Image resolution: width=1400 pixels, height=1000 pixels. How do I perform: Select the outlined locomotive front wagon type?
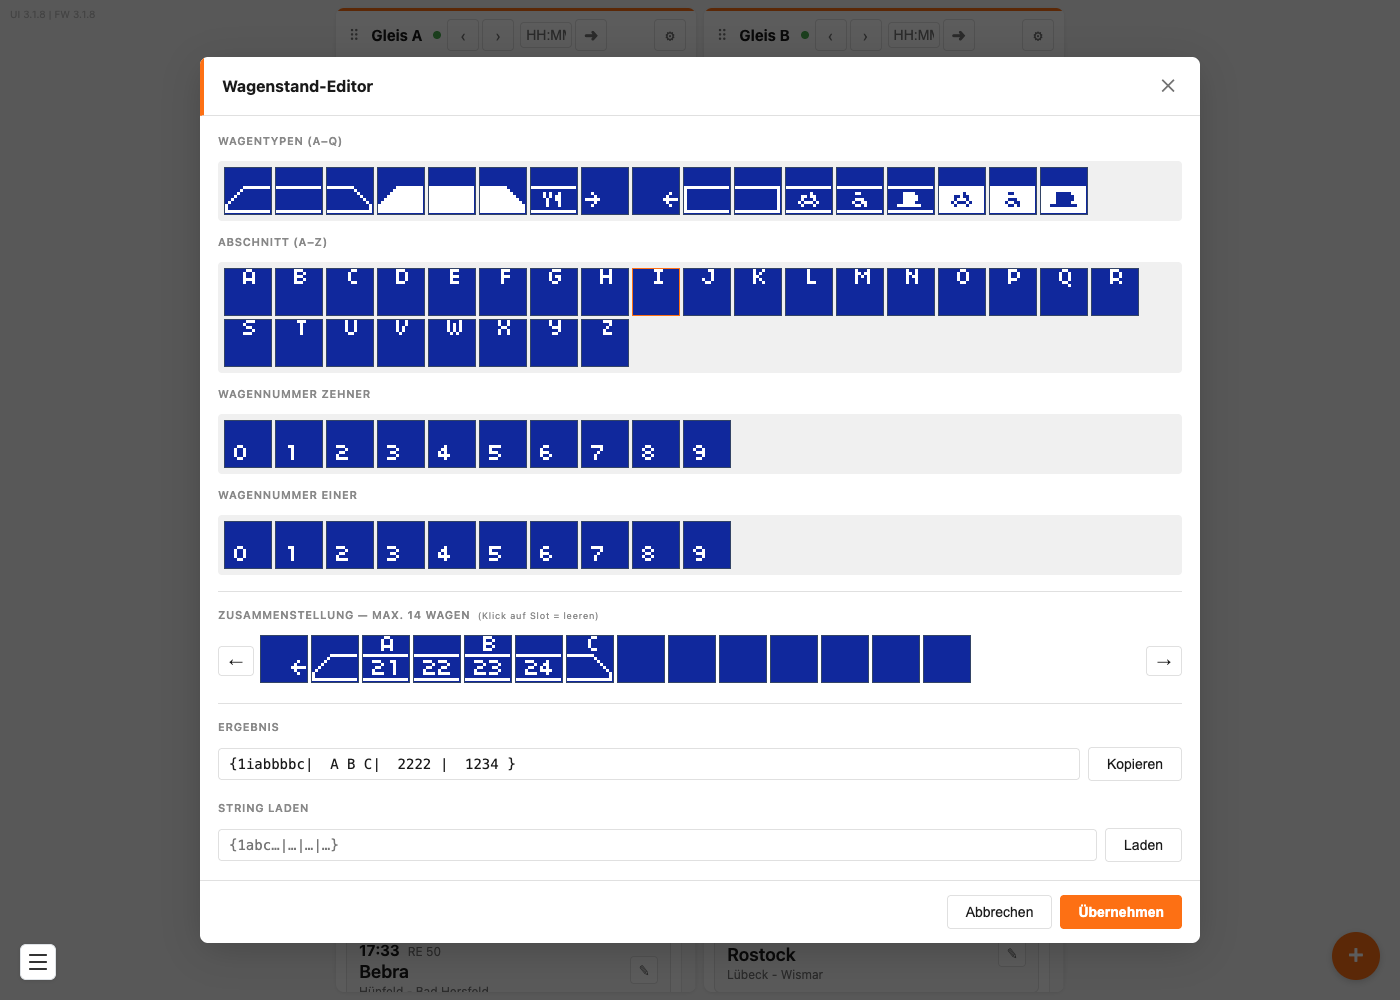coord(248,191)
